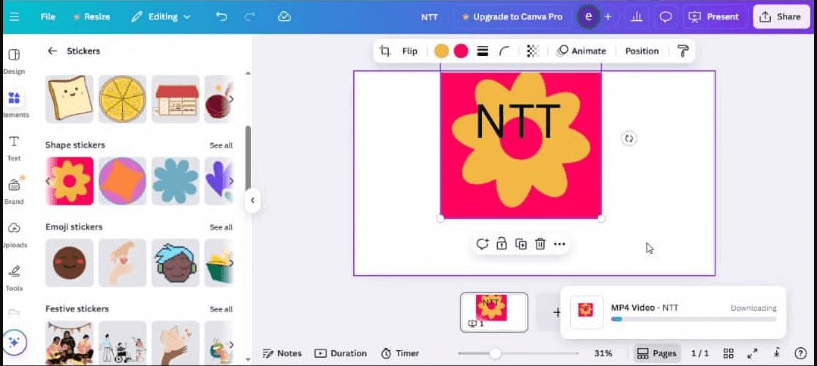Open the Resize option
817x366 pixels.
(92, 17)
